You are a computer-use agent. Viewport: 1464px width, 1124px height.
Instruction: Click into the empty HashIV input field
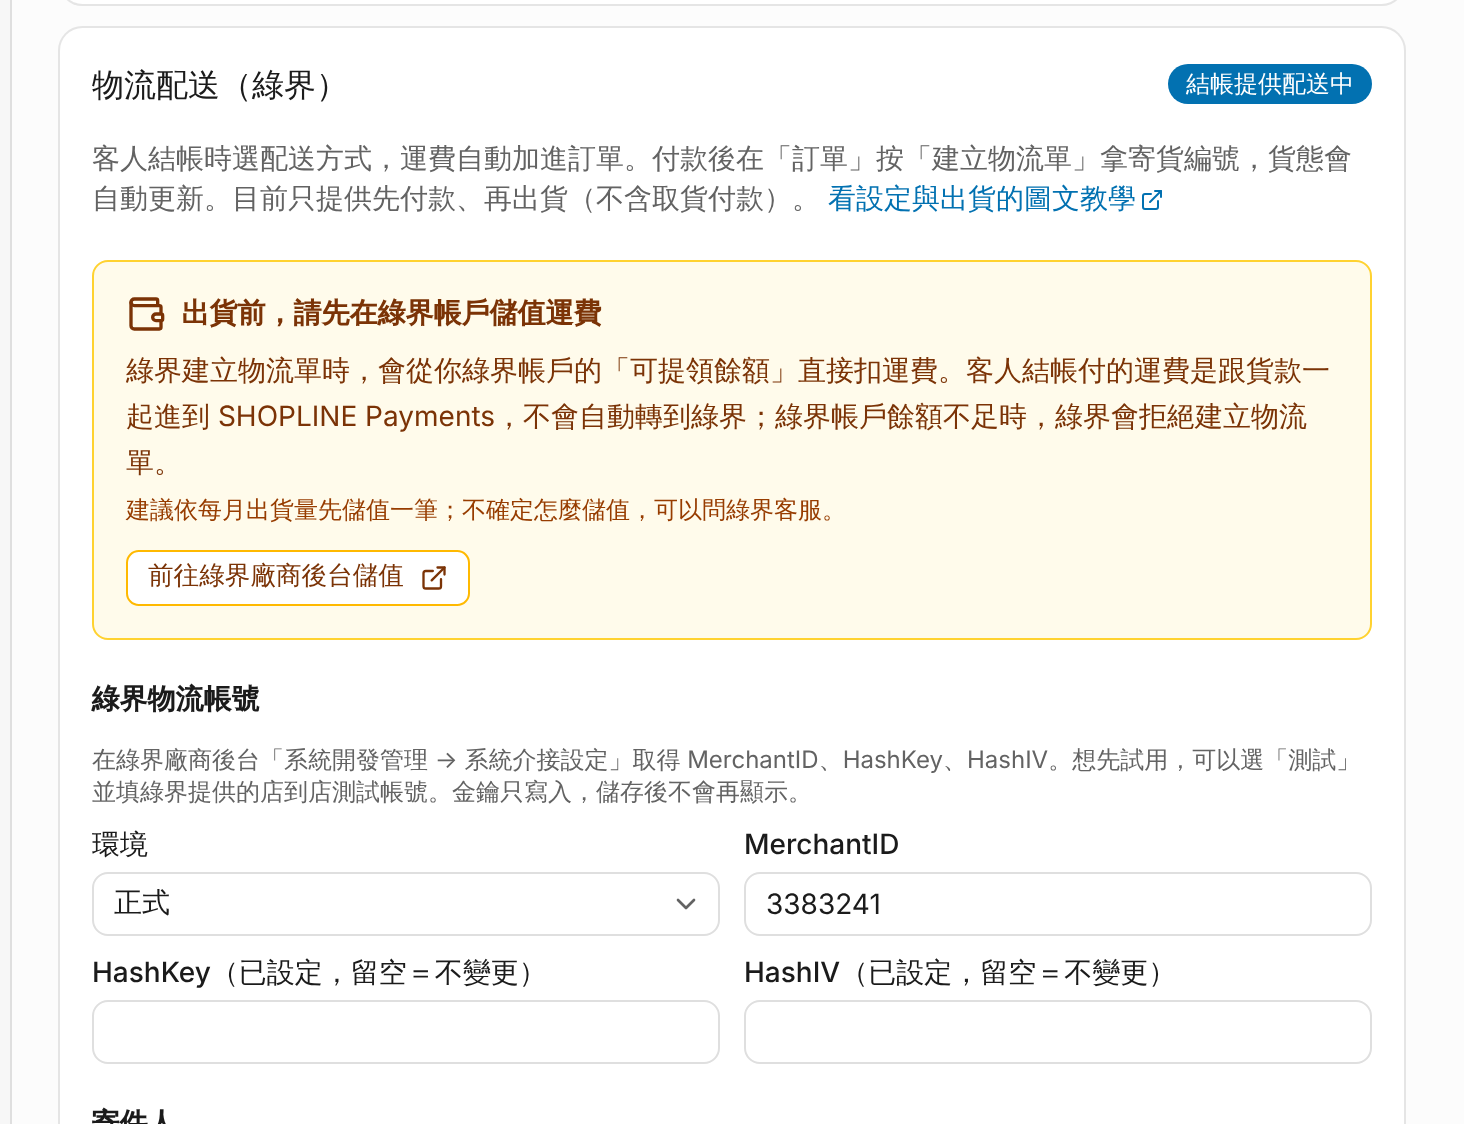[x=1058, y=1032]
